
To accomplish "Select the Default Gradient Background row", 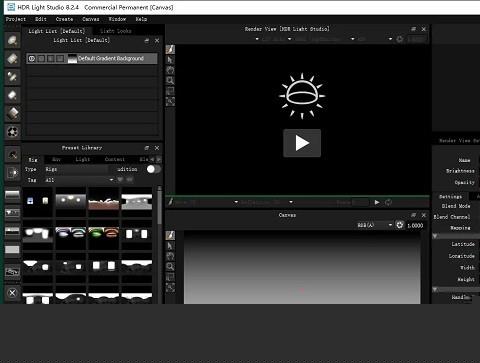I will (x=92, y=59).
